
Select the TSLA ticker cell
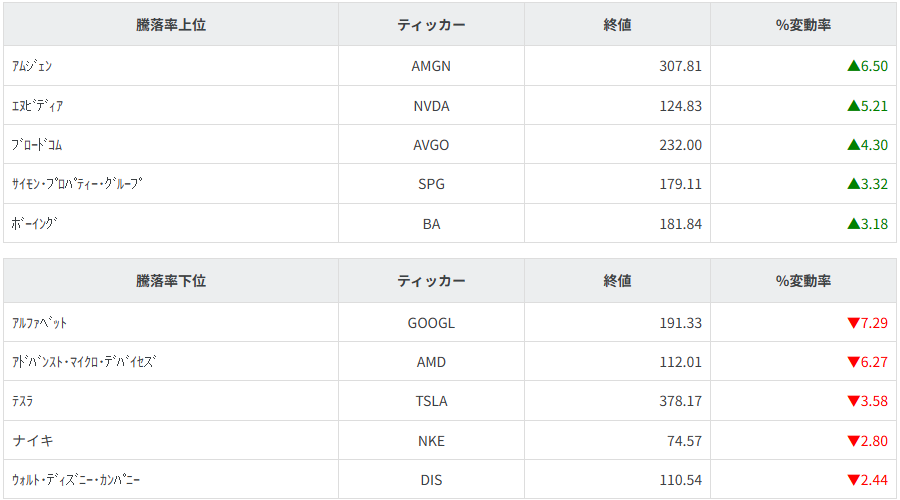click(431, 401)
